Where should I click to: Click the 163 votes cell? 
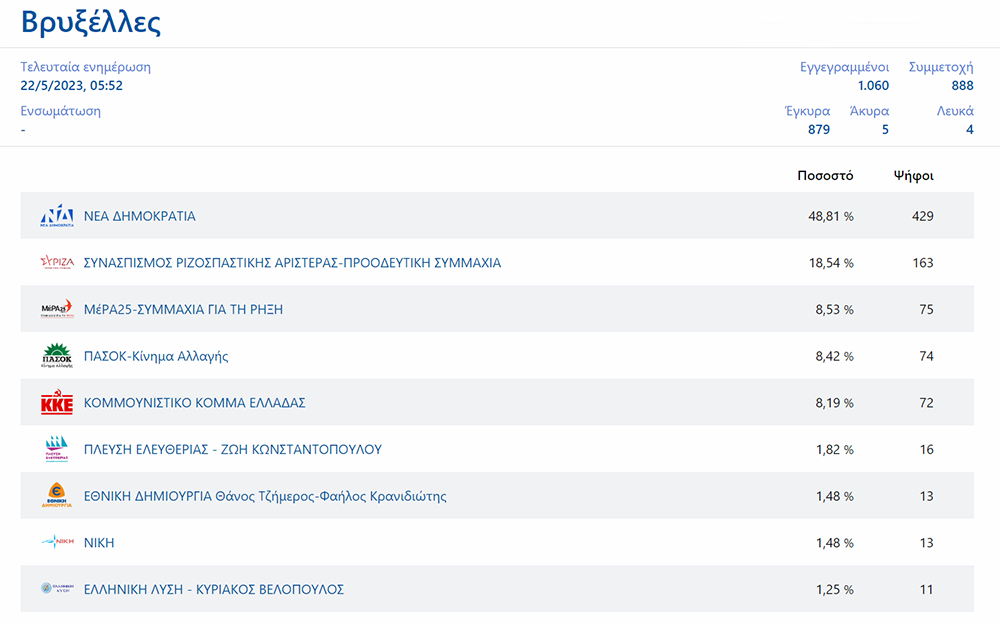tap(923, 263)
